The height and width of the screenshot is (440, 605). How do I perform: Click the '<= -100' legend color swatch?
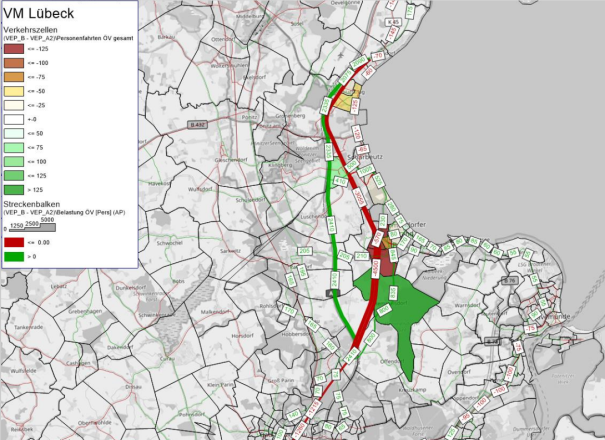[13, 61]
